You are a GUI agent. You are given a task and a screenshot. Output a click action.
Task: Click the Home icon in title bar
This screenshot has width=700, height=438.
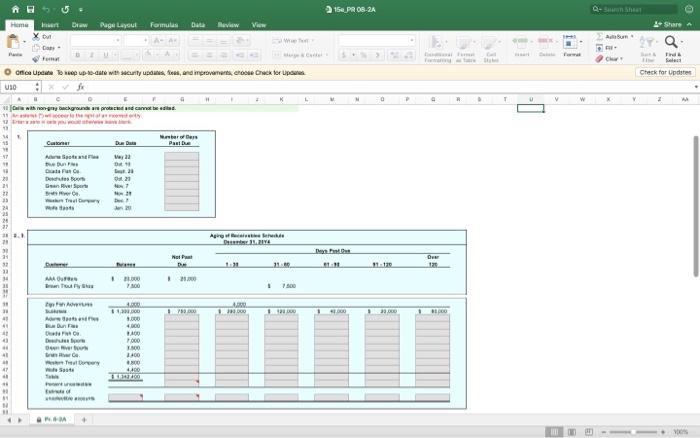[x=15, y=9]
